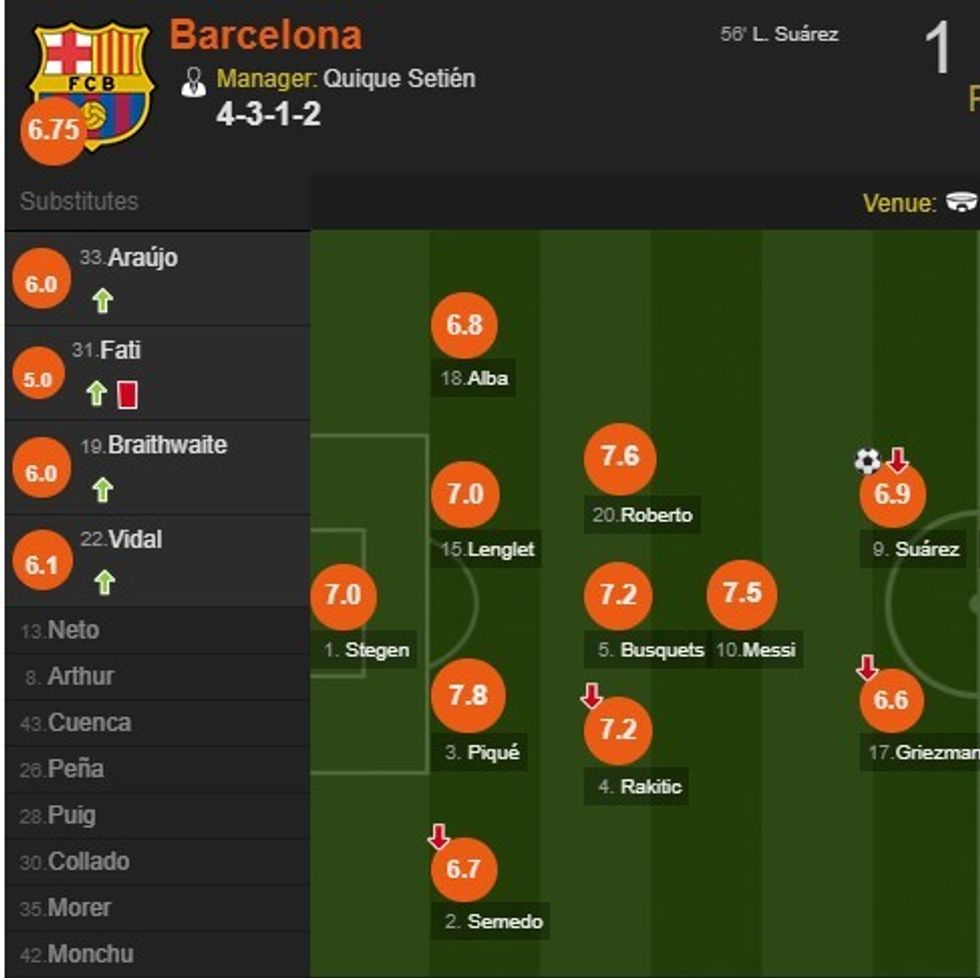The height and width of the screenshot is (978, 980).
Task: Click the manager person icon
Action: (x=193, y=82)
